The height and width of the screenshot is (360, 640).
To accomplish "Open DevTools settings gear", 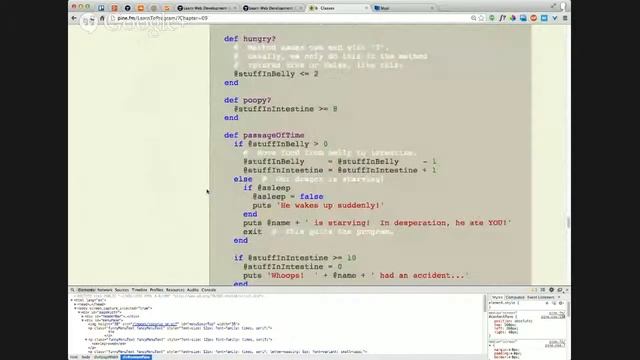I will pyautogui.click(x=551, y=290).
